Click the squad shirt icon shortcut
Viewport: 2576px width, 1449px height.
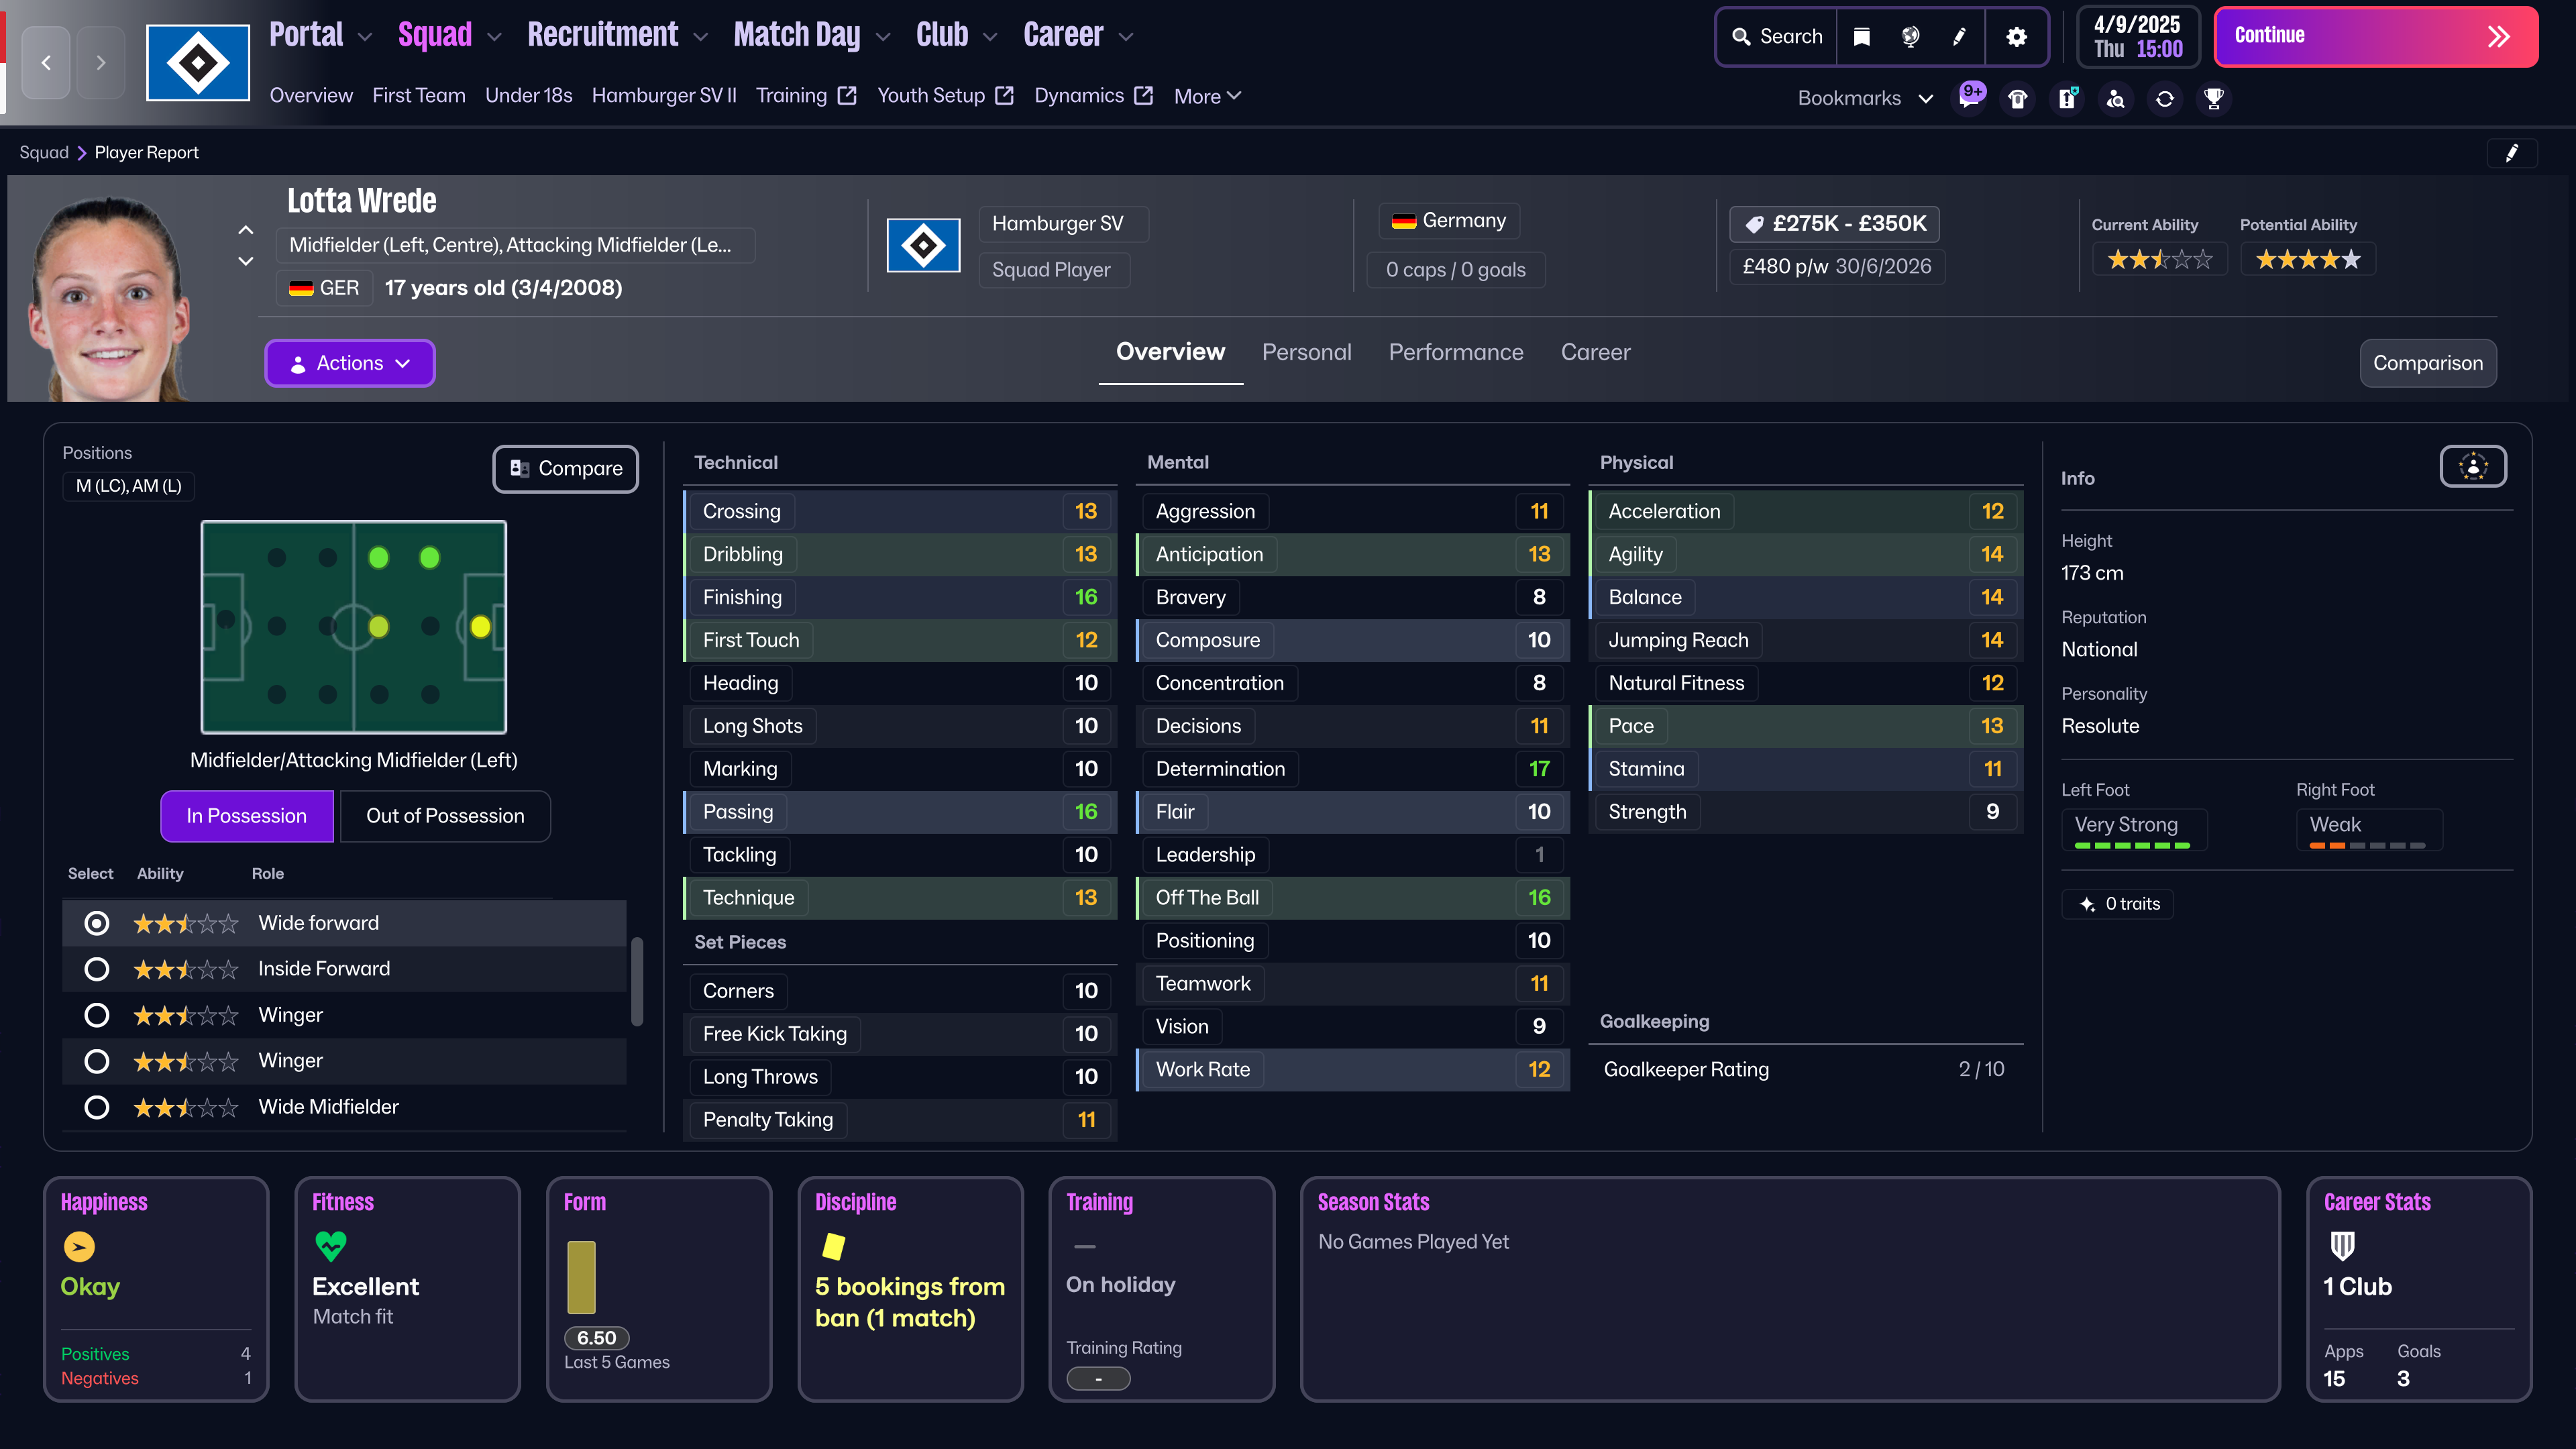[x=2018, y=98]
